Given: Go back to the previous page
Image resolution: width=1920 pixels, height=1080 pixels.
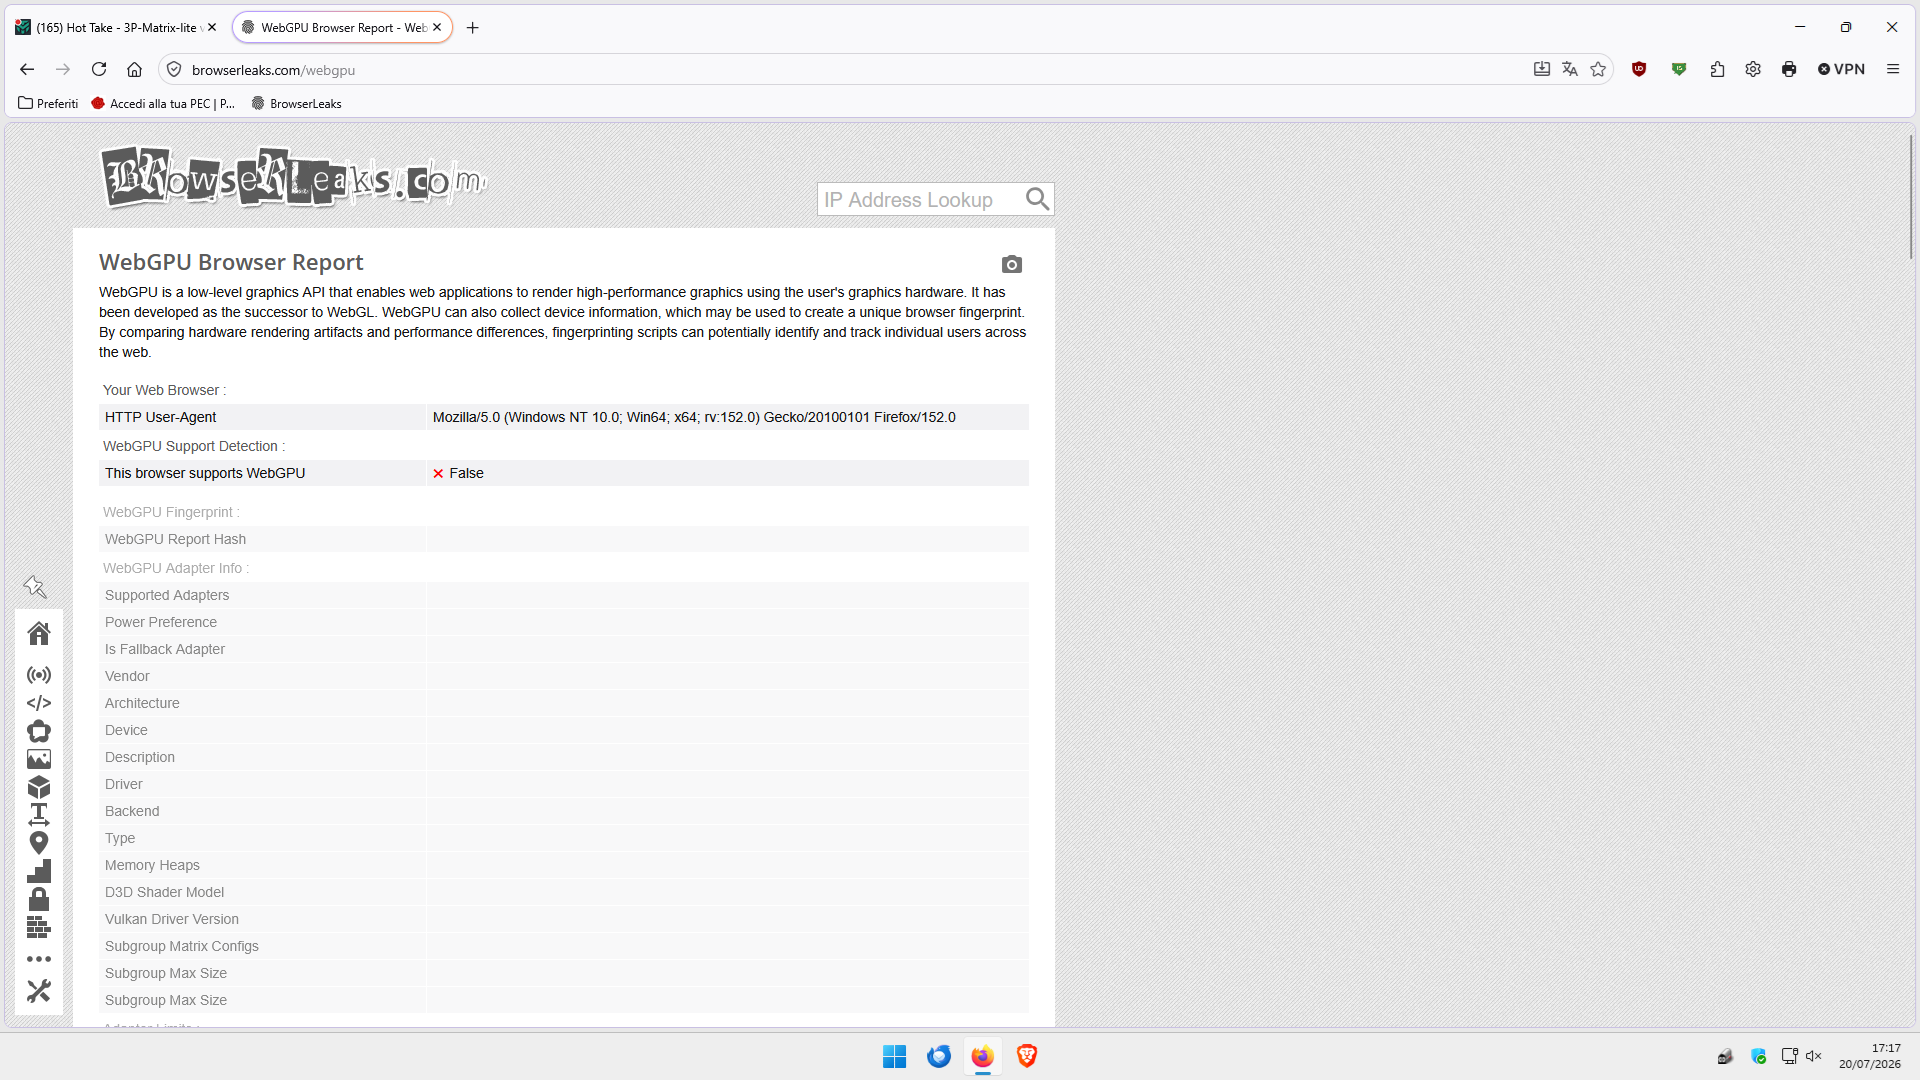Looking at the screenshot, I should 27,70.
